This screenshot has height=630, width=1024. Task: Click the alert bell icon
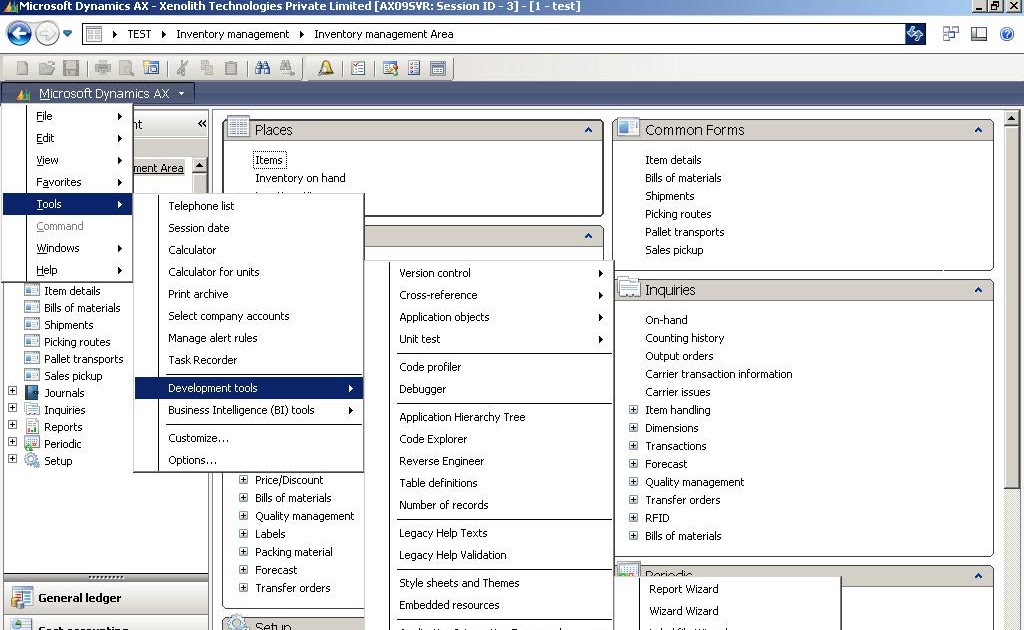coord(325,68)
